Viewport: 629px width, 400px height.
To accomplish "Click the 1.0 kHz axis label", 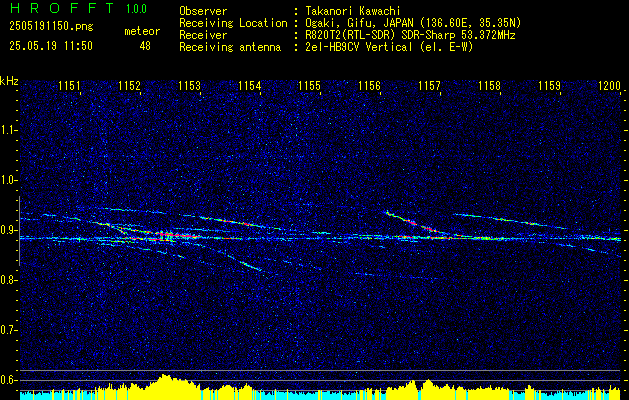I will pos(7,181).
